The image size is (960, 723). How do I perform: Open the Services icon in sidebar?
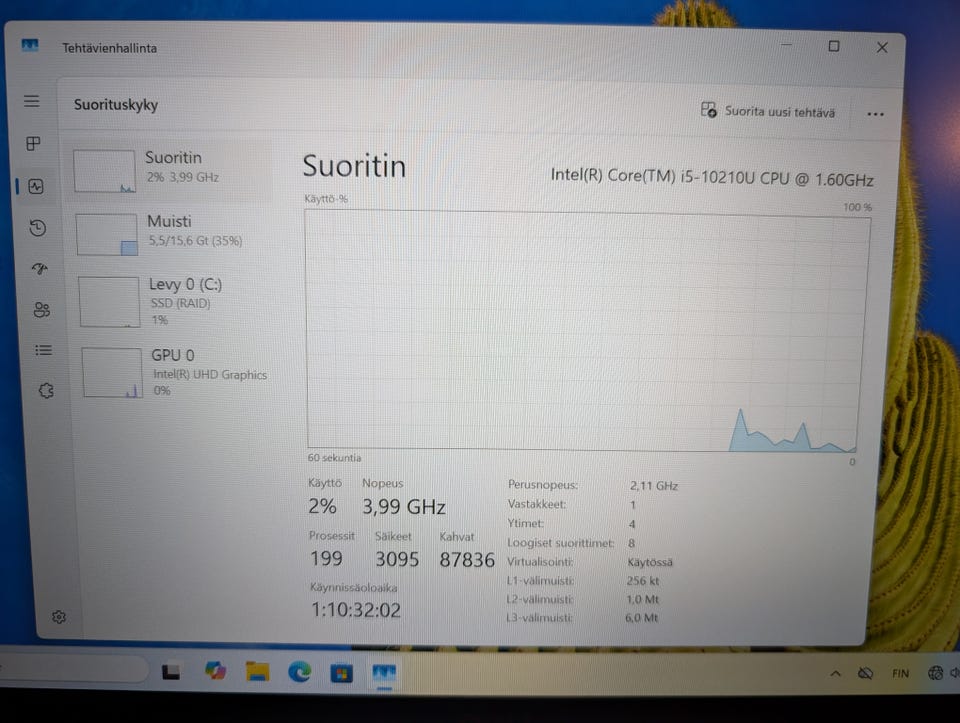[46, 391]
